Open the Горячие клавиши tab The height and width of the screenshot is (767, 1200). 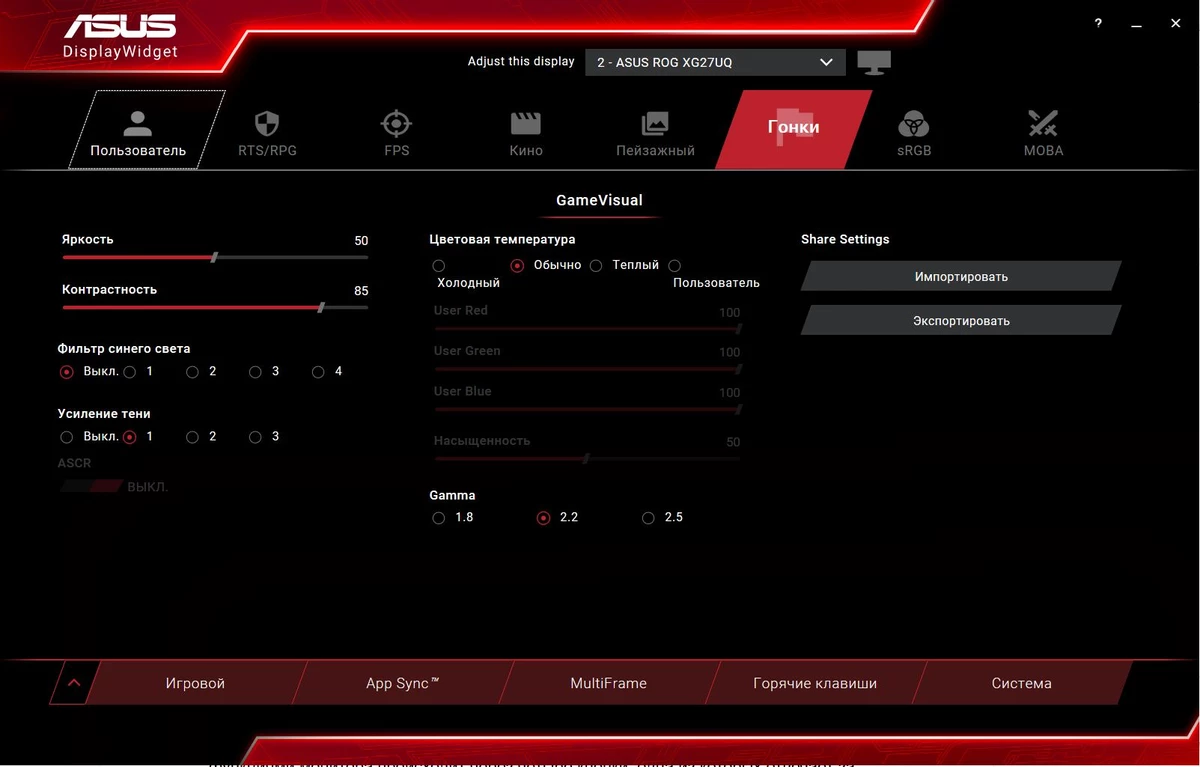coord(815,683)
